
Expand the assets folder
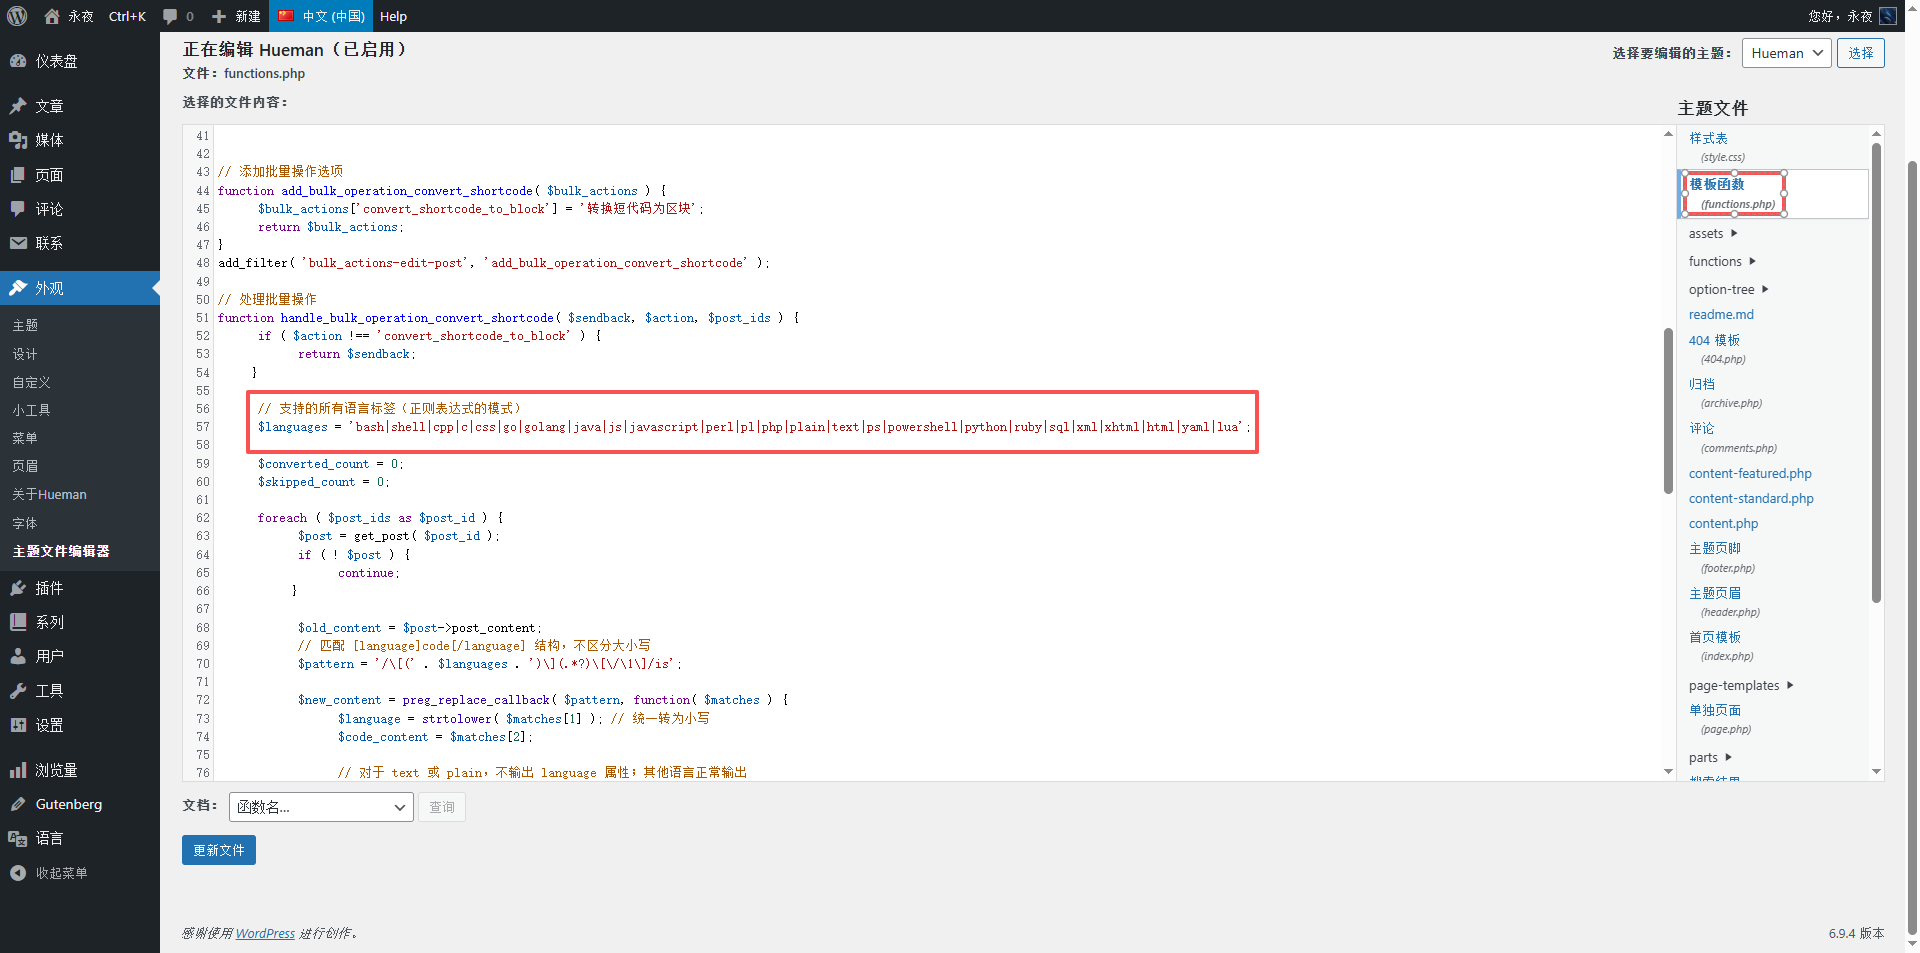point(1713,233)
